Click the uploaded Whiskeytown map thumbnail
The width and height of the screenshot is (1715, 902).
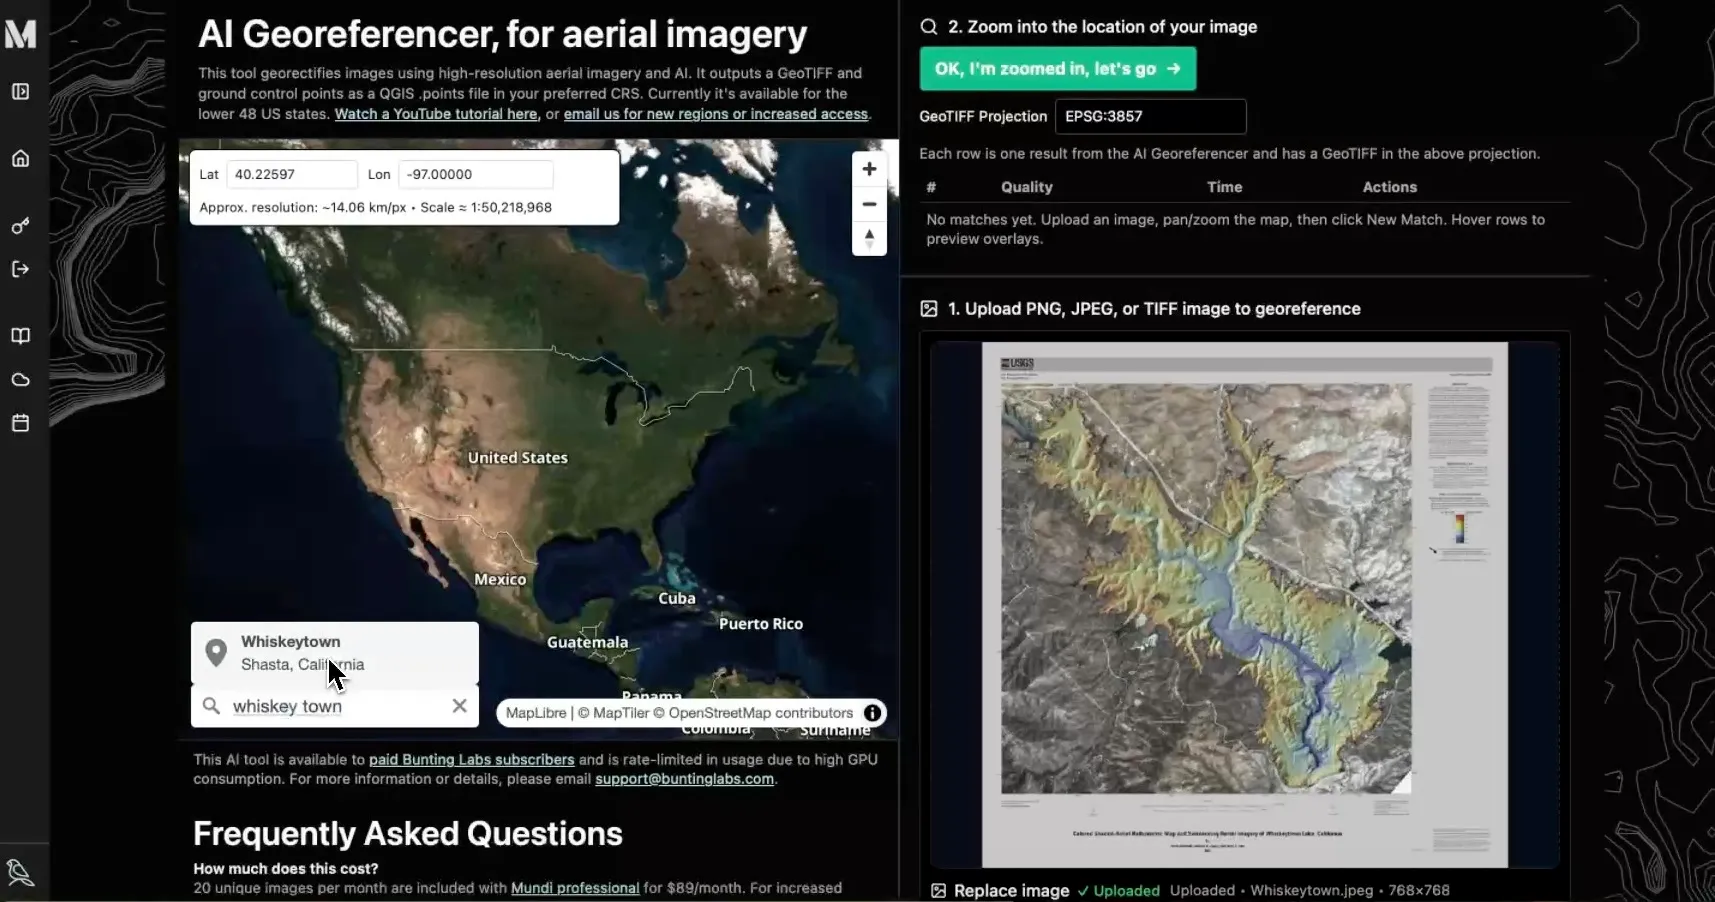pyautogui.click(x=1245, y=605)
